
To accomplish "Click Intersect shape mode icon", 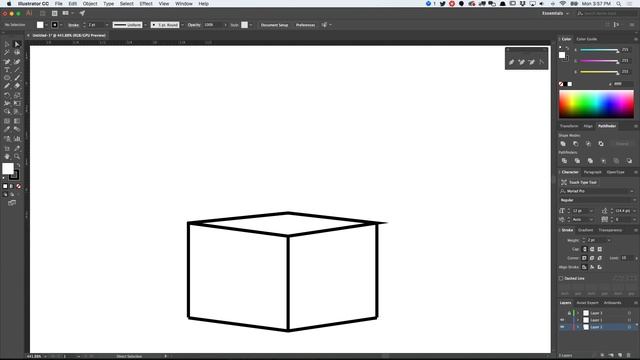I will click(589, 144).
